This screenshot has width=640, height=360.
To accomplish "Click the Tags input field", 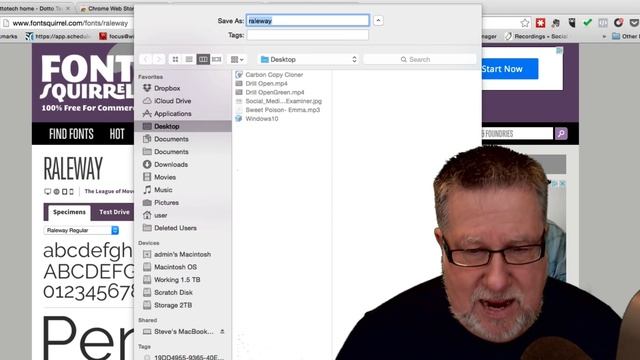I will 308,35.
